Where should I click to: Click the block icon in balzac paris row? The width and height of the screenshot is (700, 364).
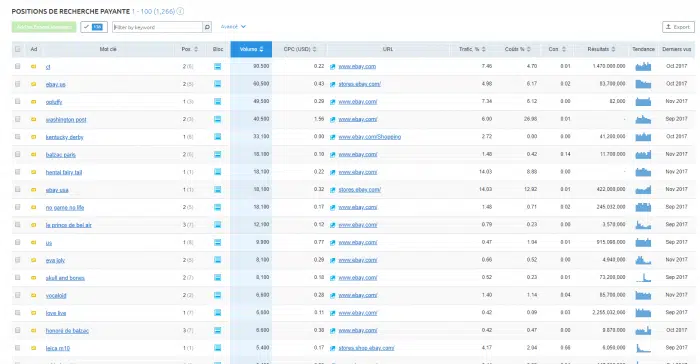tap(217, 155)
